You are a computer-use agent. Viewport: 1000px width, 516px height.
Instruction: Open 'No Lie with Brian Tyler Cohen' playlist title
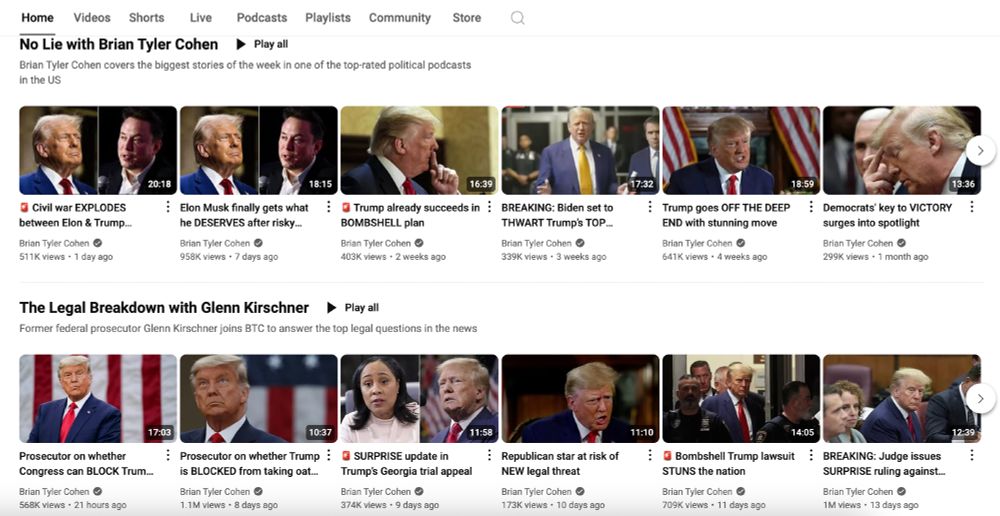click(x=119, y=44)
